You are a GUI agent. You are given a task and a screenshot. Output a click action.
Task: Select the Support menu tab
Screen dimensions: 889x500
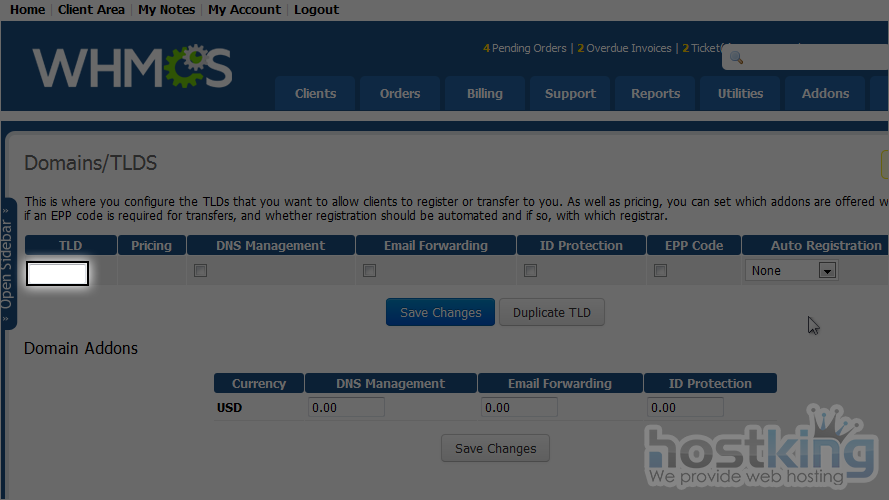click(570, 94)
